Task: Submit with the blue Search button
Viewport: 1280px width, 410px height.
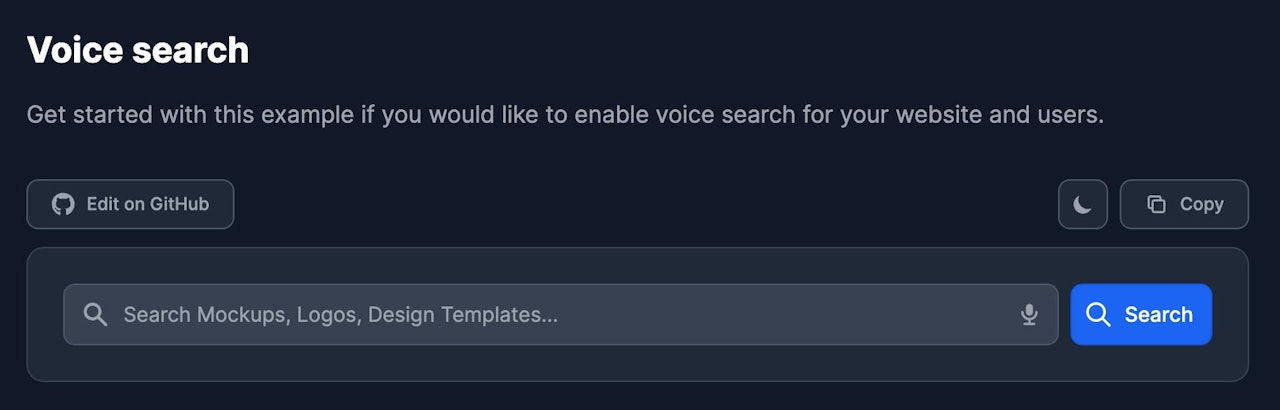Action: pos(1140,315)
